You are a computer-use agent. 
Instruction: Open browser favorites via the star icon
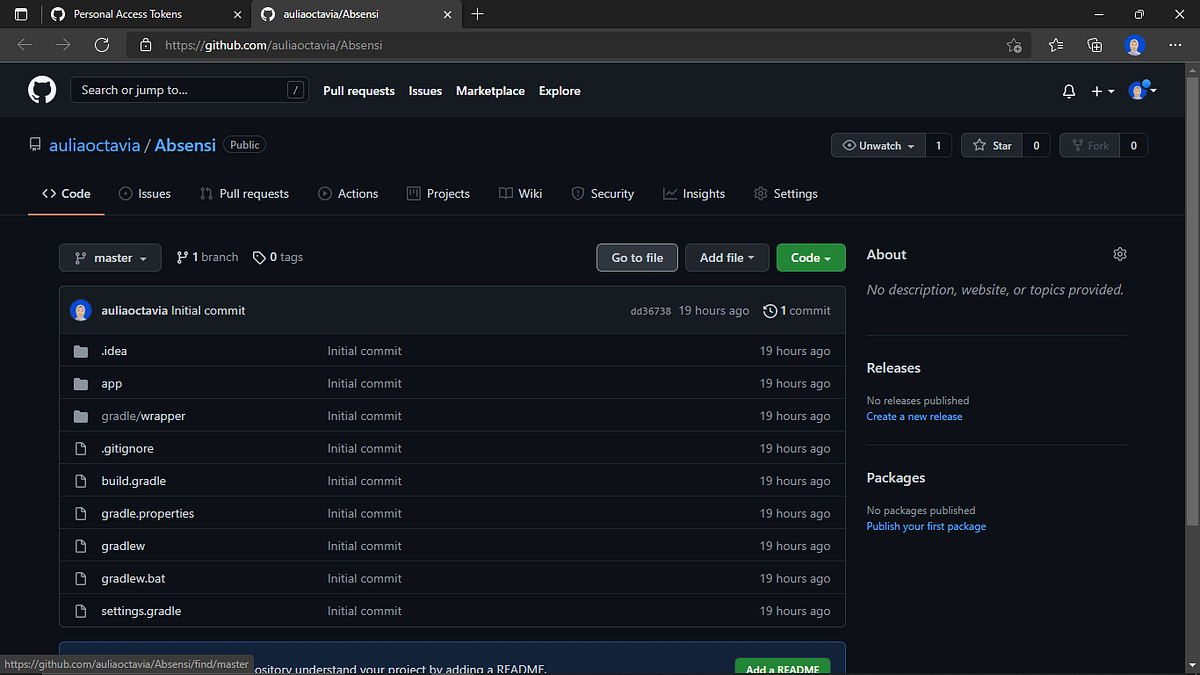(x=1055, y=45)
